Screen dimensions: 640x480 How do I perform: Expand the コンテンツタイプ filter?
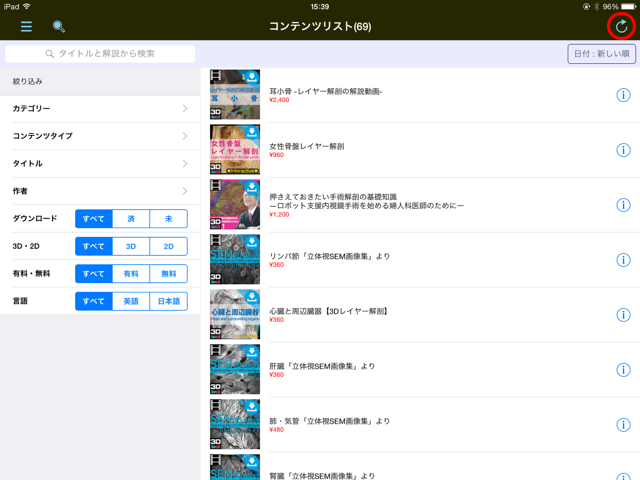point(100,136)
